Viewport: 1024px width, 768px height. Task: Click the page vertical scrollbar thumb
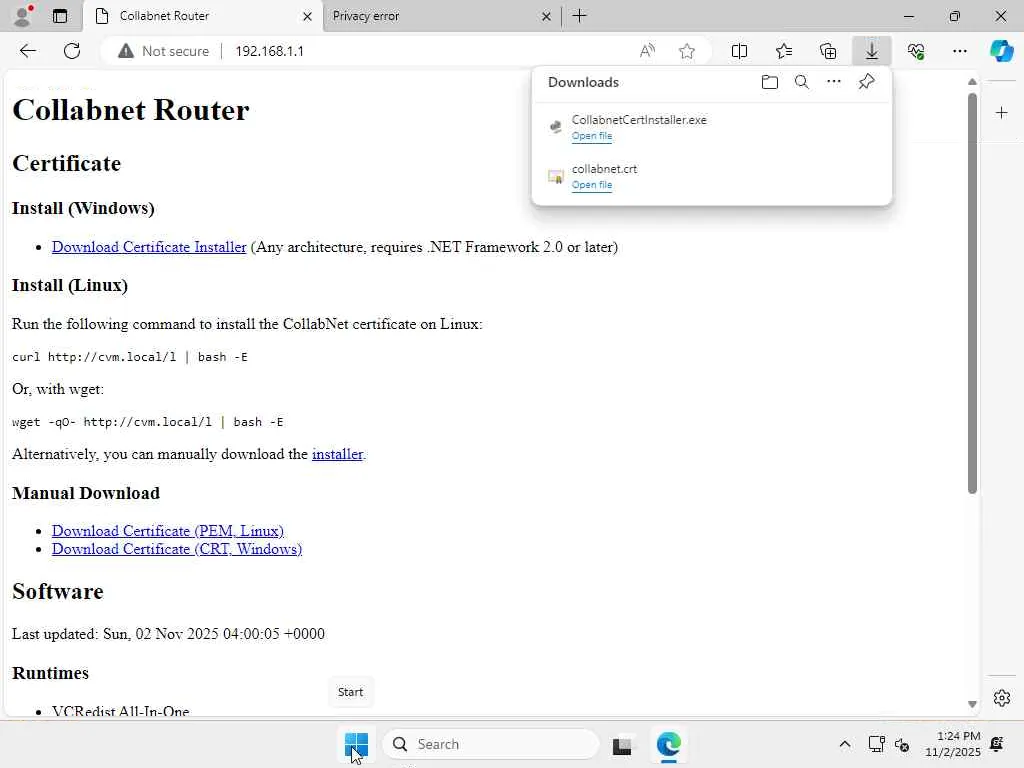tap(972, 294)
